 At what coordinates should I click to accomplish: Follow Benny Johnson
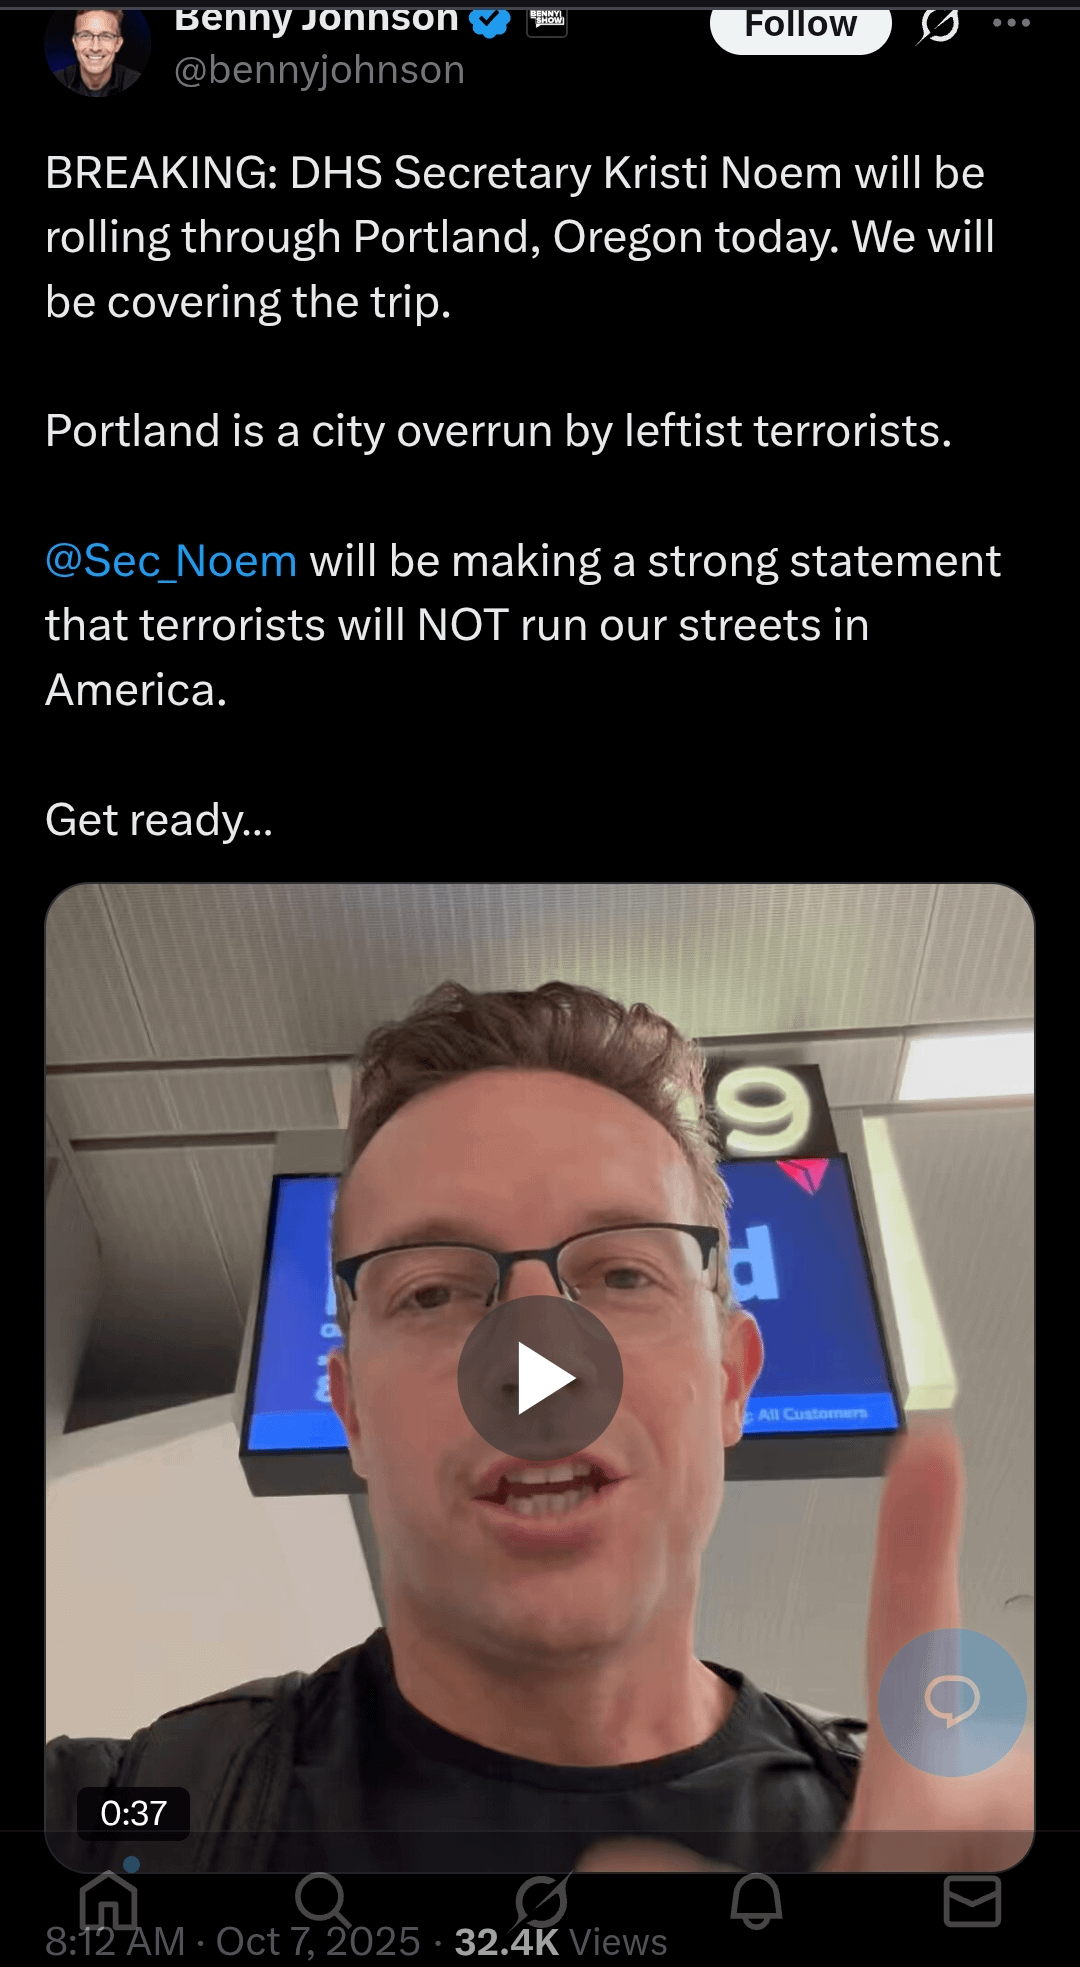800,26
